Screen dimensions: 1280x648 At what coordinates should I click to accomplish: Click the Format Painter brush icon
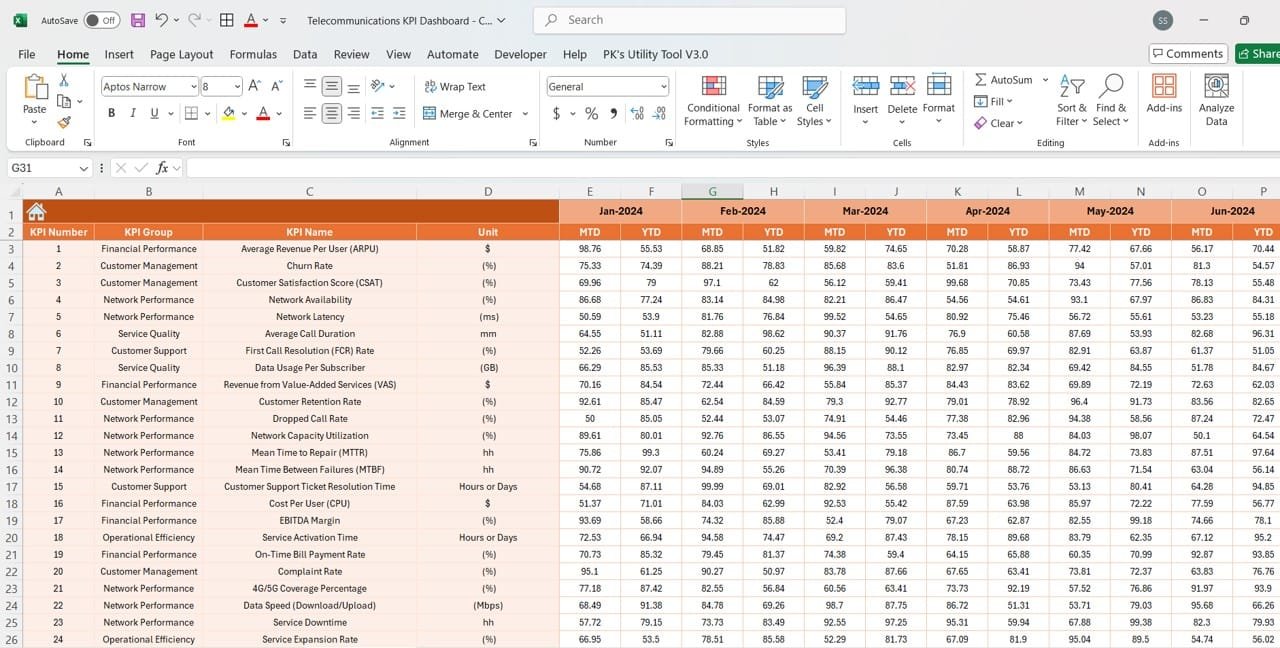(x=64, y=122)
